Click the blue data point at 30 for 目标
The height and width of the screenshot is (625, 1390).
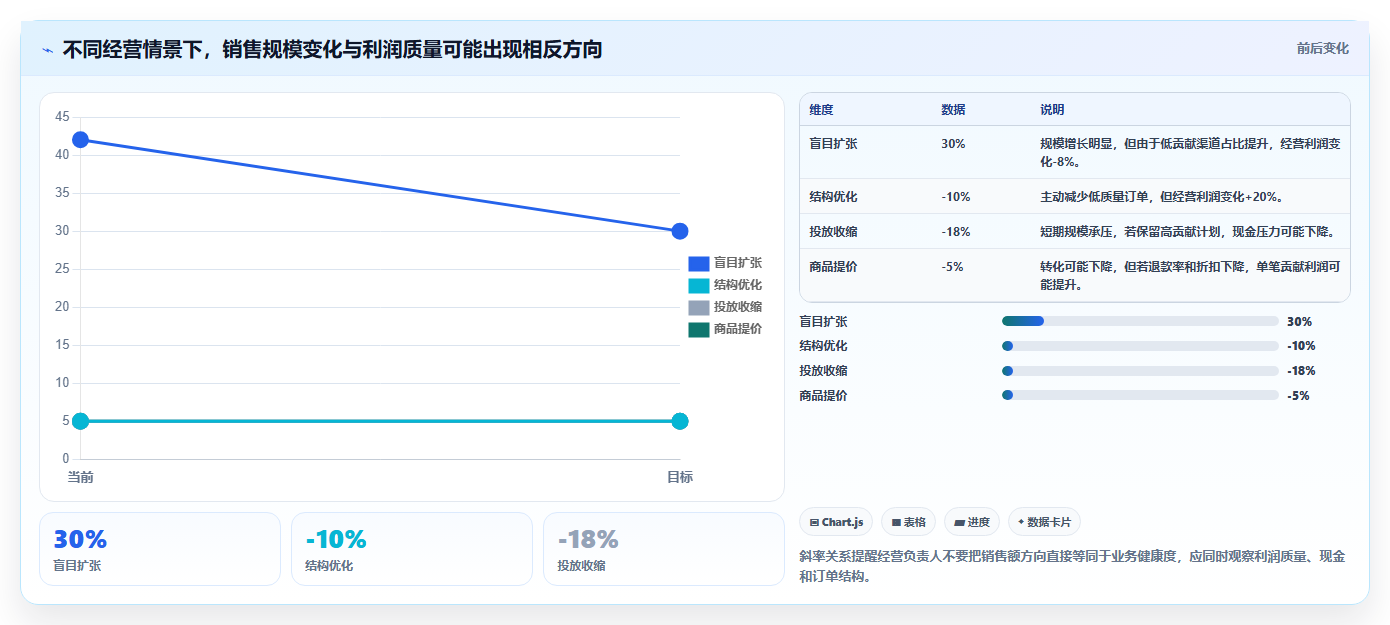click(680, 231)
